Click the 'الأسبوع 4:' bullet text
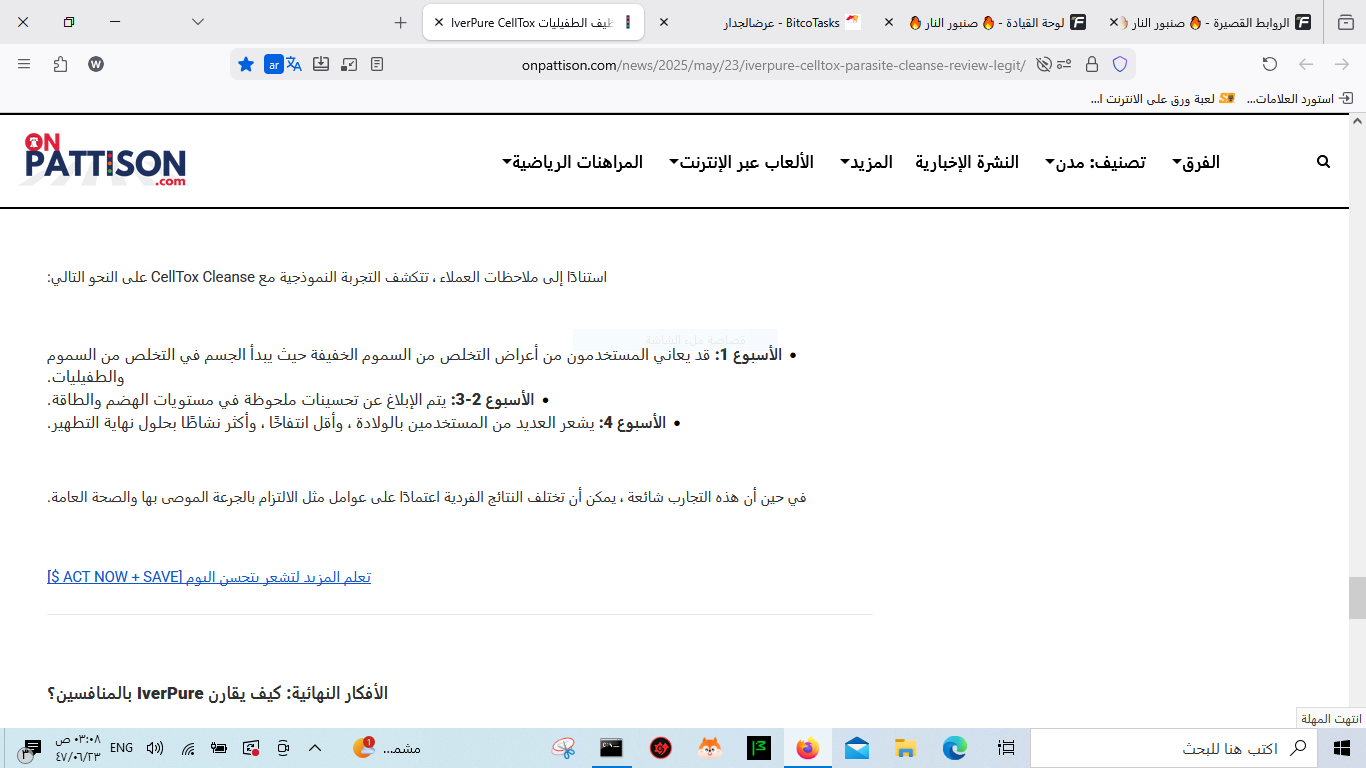This screenshot has width=1366, height=768. click(x=632, y=423)
